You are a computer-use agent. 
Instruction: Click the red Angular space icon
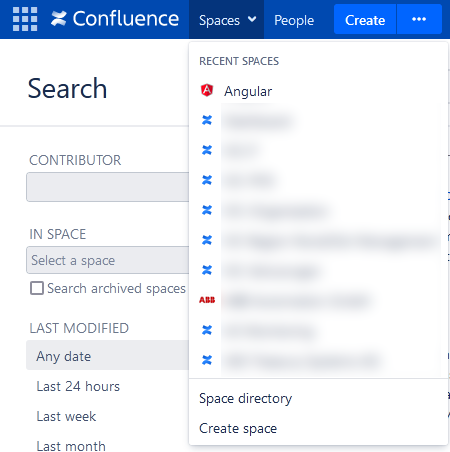207,90
